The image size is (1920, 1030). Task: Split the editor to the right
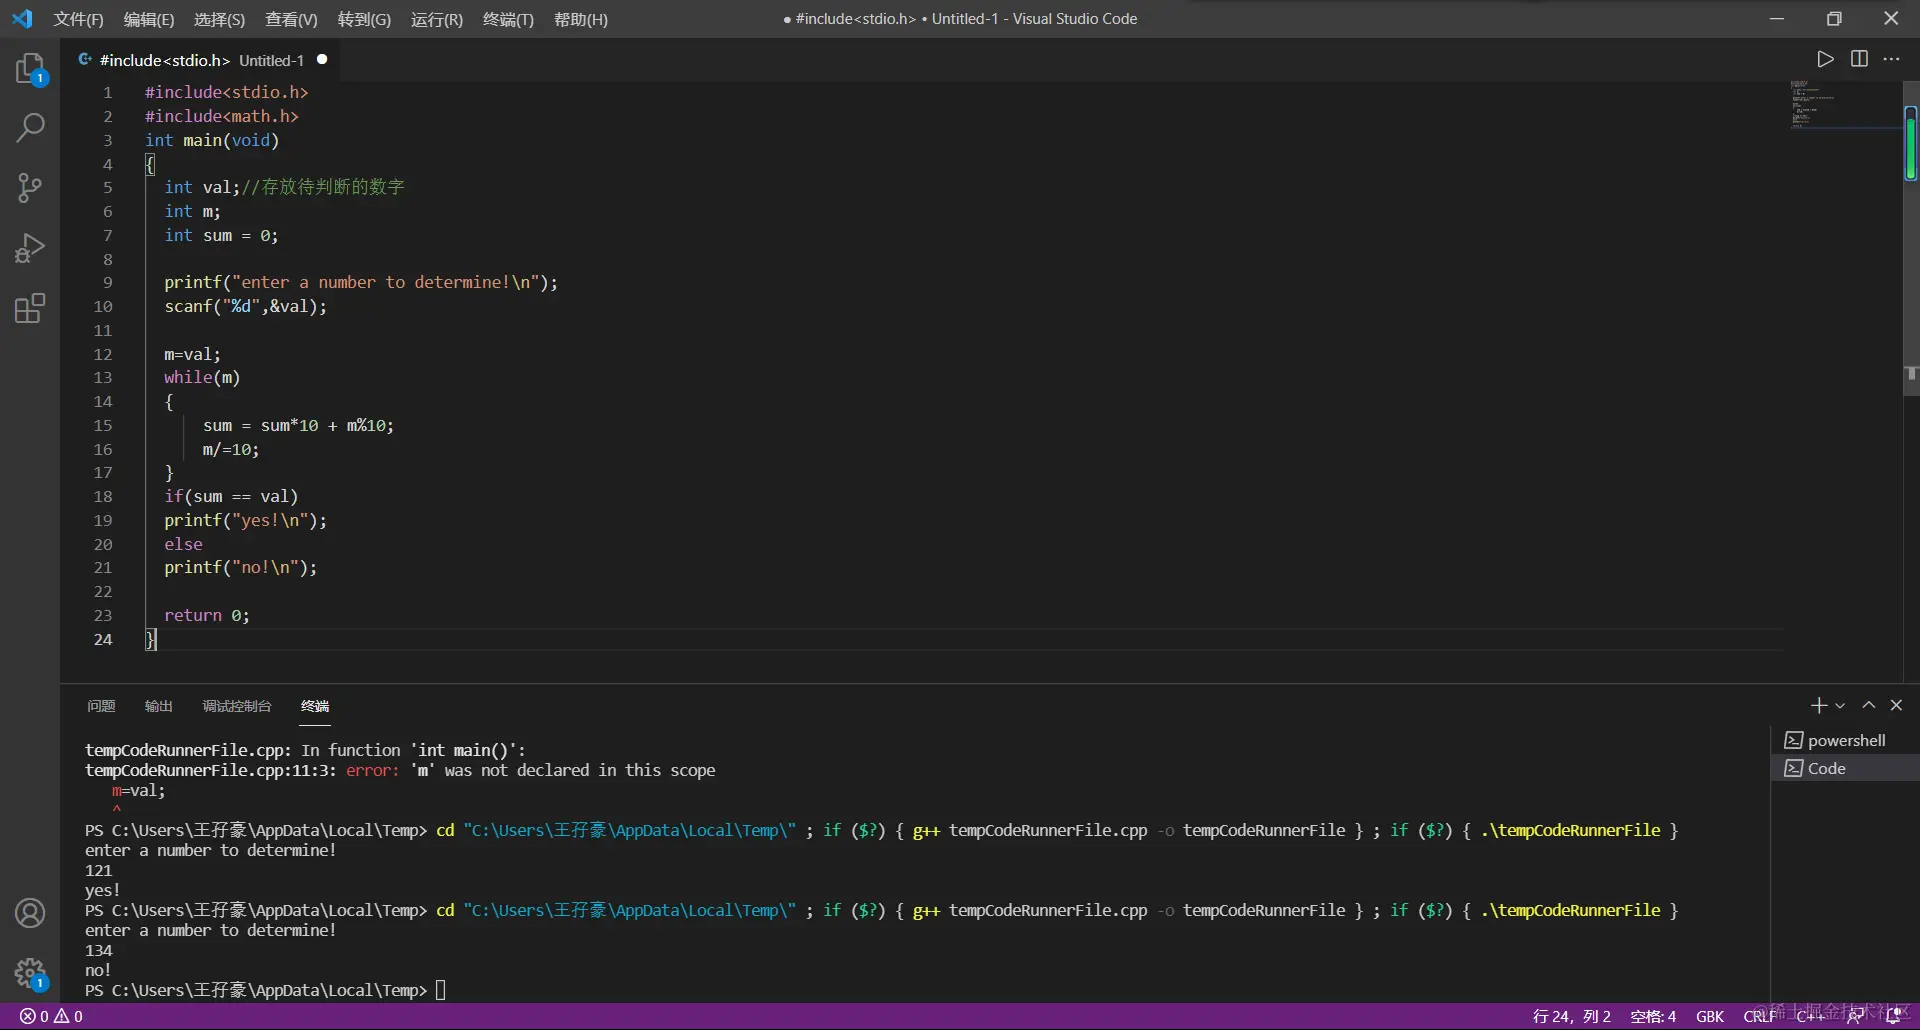[x=1859, y=59]
